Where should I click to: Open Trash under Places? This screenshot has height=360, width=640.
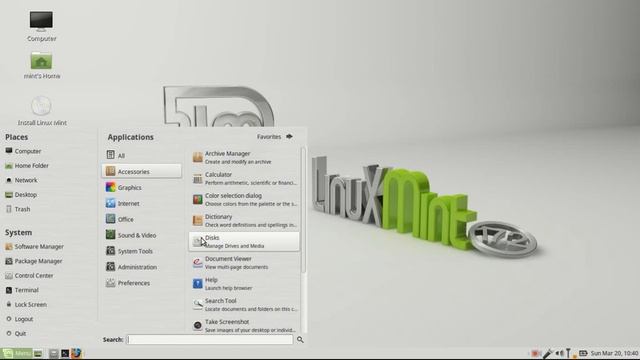point(18,209)
